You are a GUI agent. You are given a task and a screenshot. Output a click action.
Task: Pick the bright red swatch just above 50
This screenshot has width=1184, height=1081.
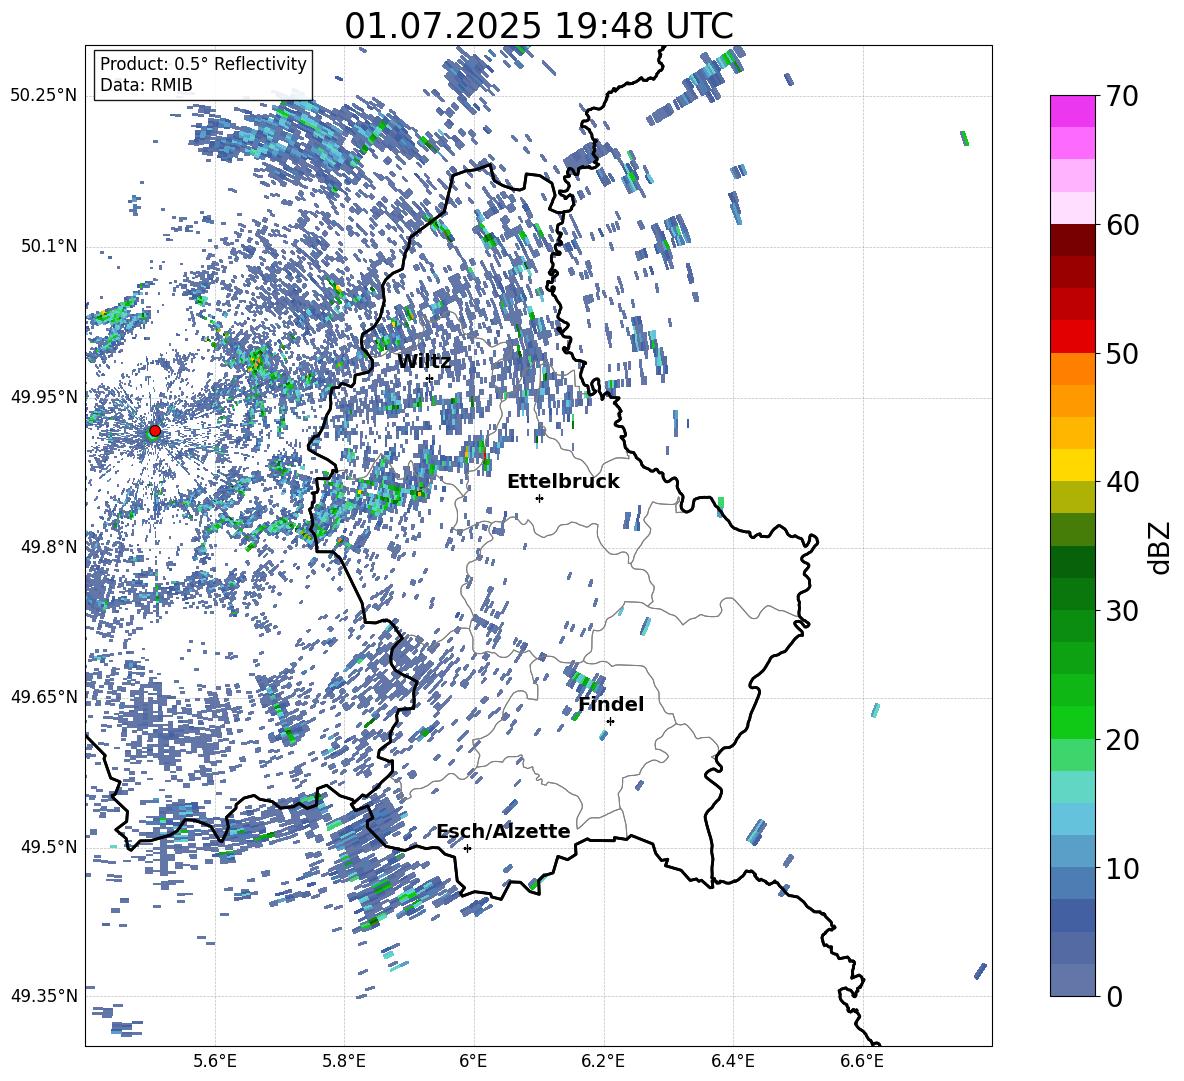pos(1072,337)
